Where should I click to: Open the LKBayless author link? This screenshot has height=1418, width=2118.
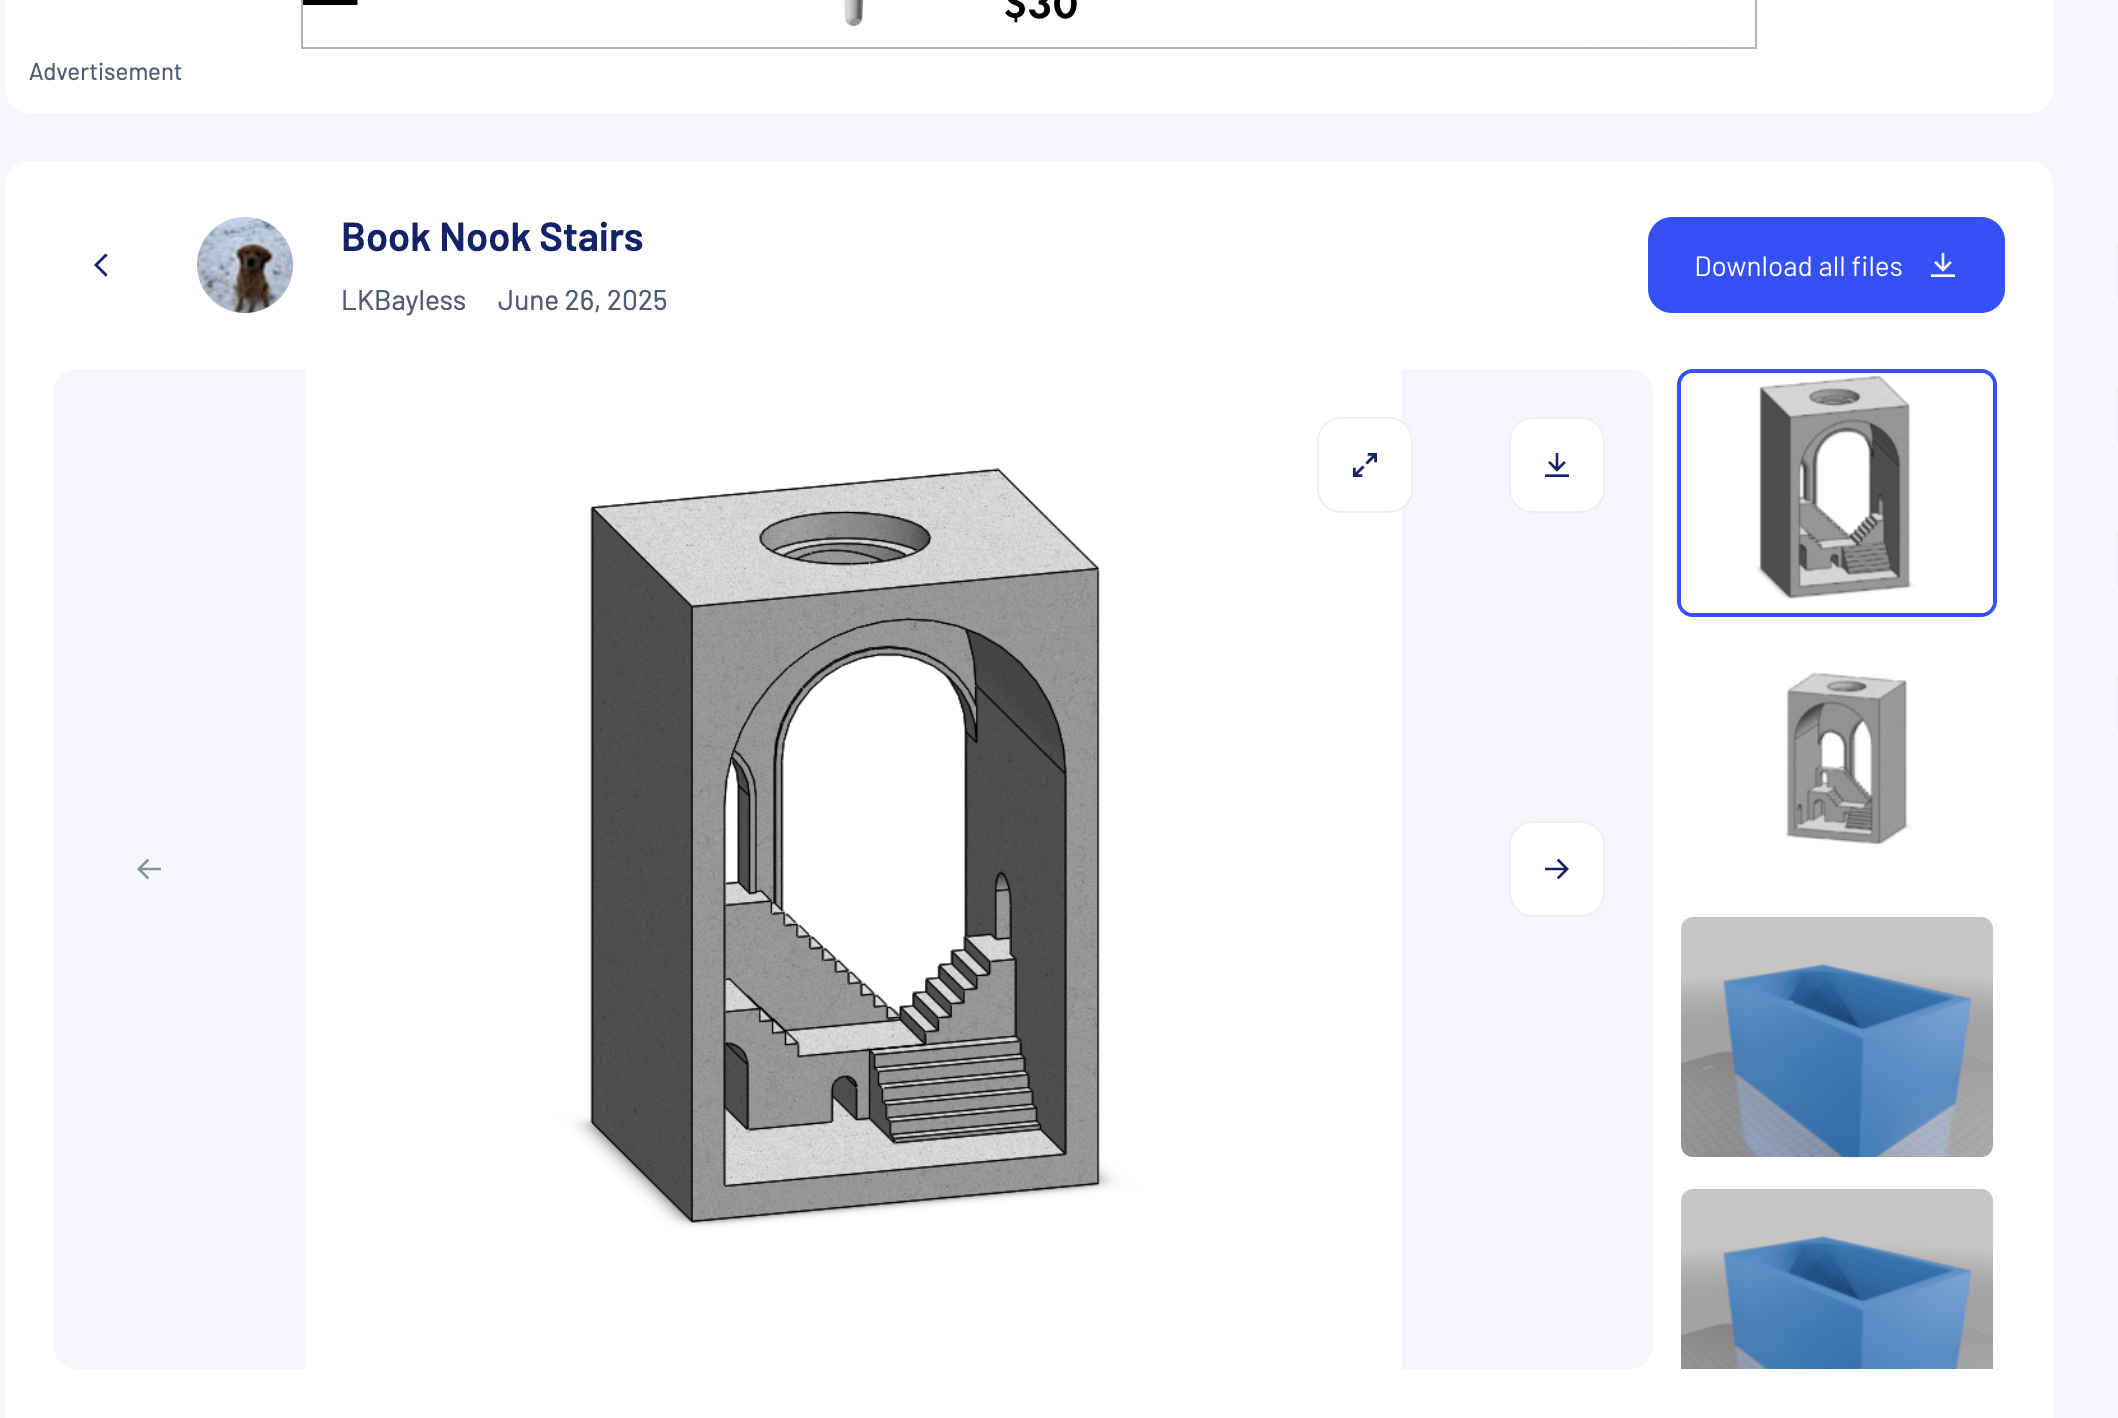404,300
